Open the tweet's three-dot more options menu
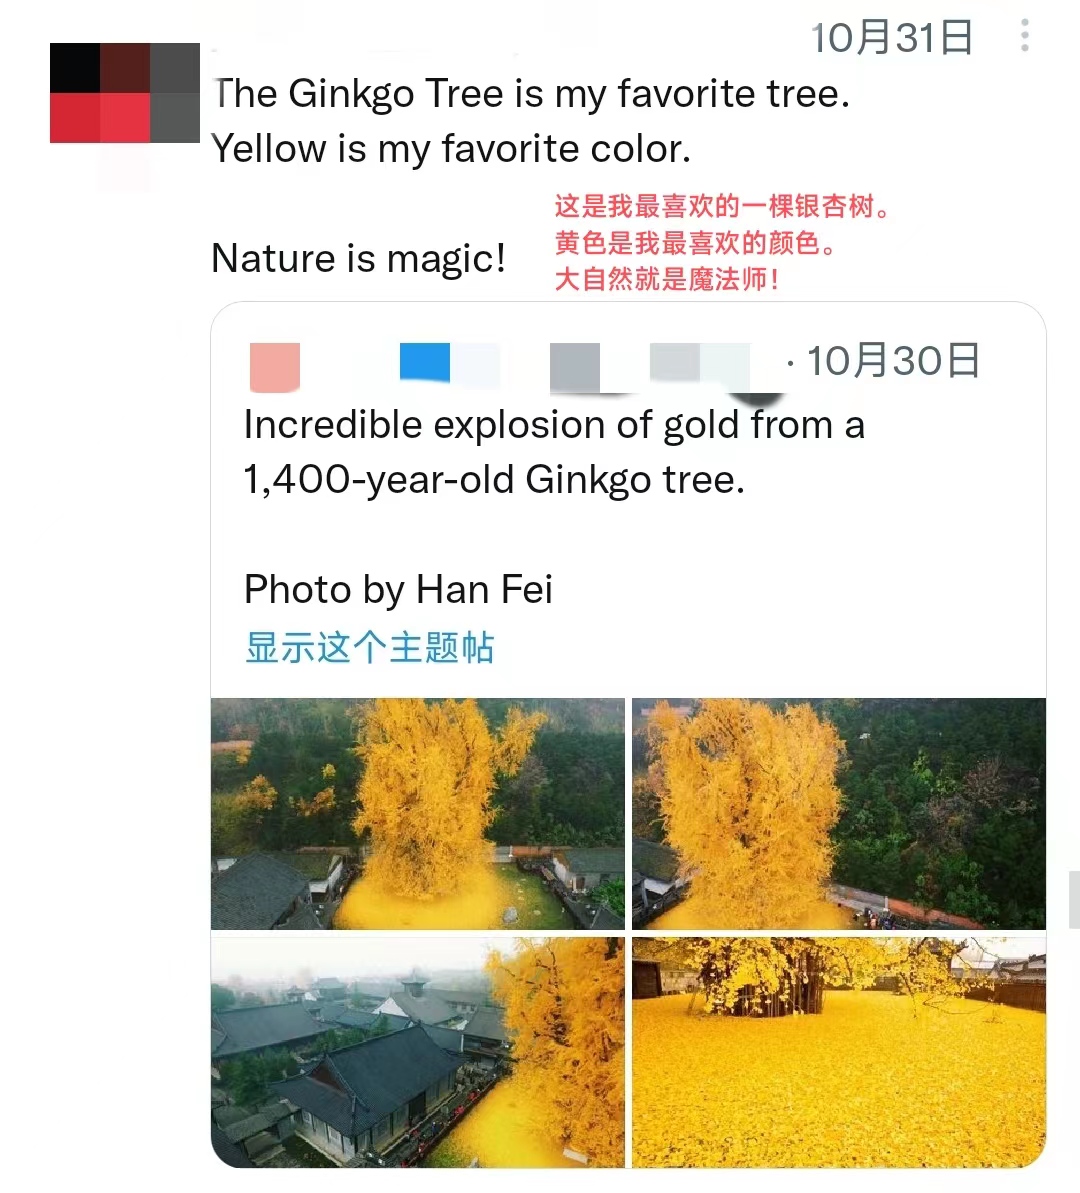Image resolution: width=1080 pixels, height=1193 pixels. (x=1024, y=36)
